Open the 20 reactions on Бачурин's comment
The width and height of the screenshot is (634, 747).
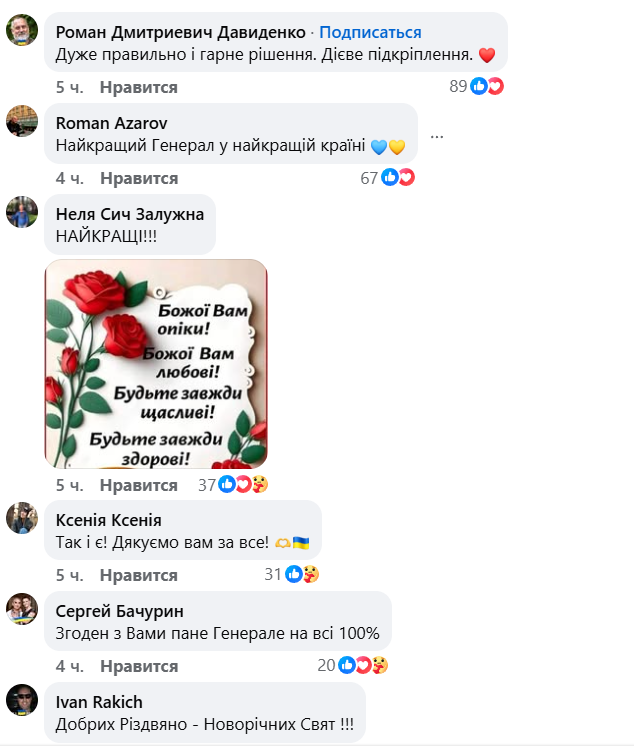click(352, 665)
